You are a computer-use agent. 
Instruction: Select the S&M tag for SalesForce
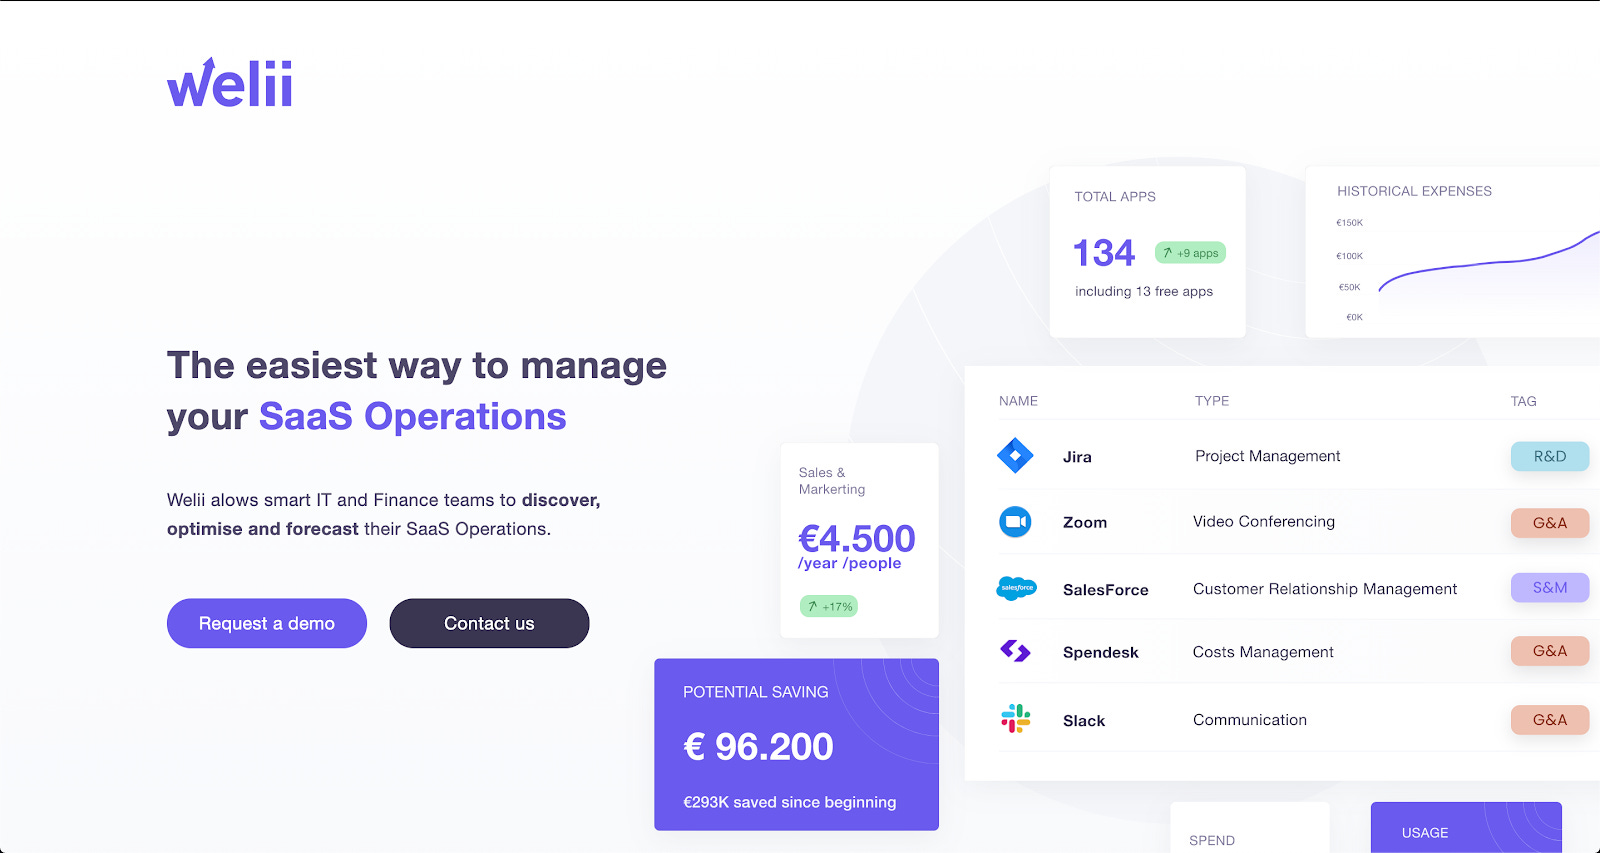click(1550, 588)
